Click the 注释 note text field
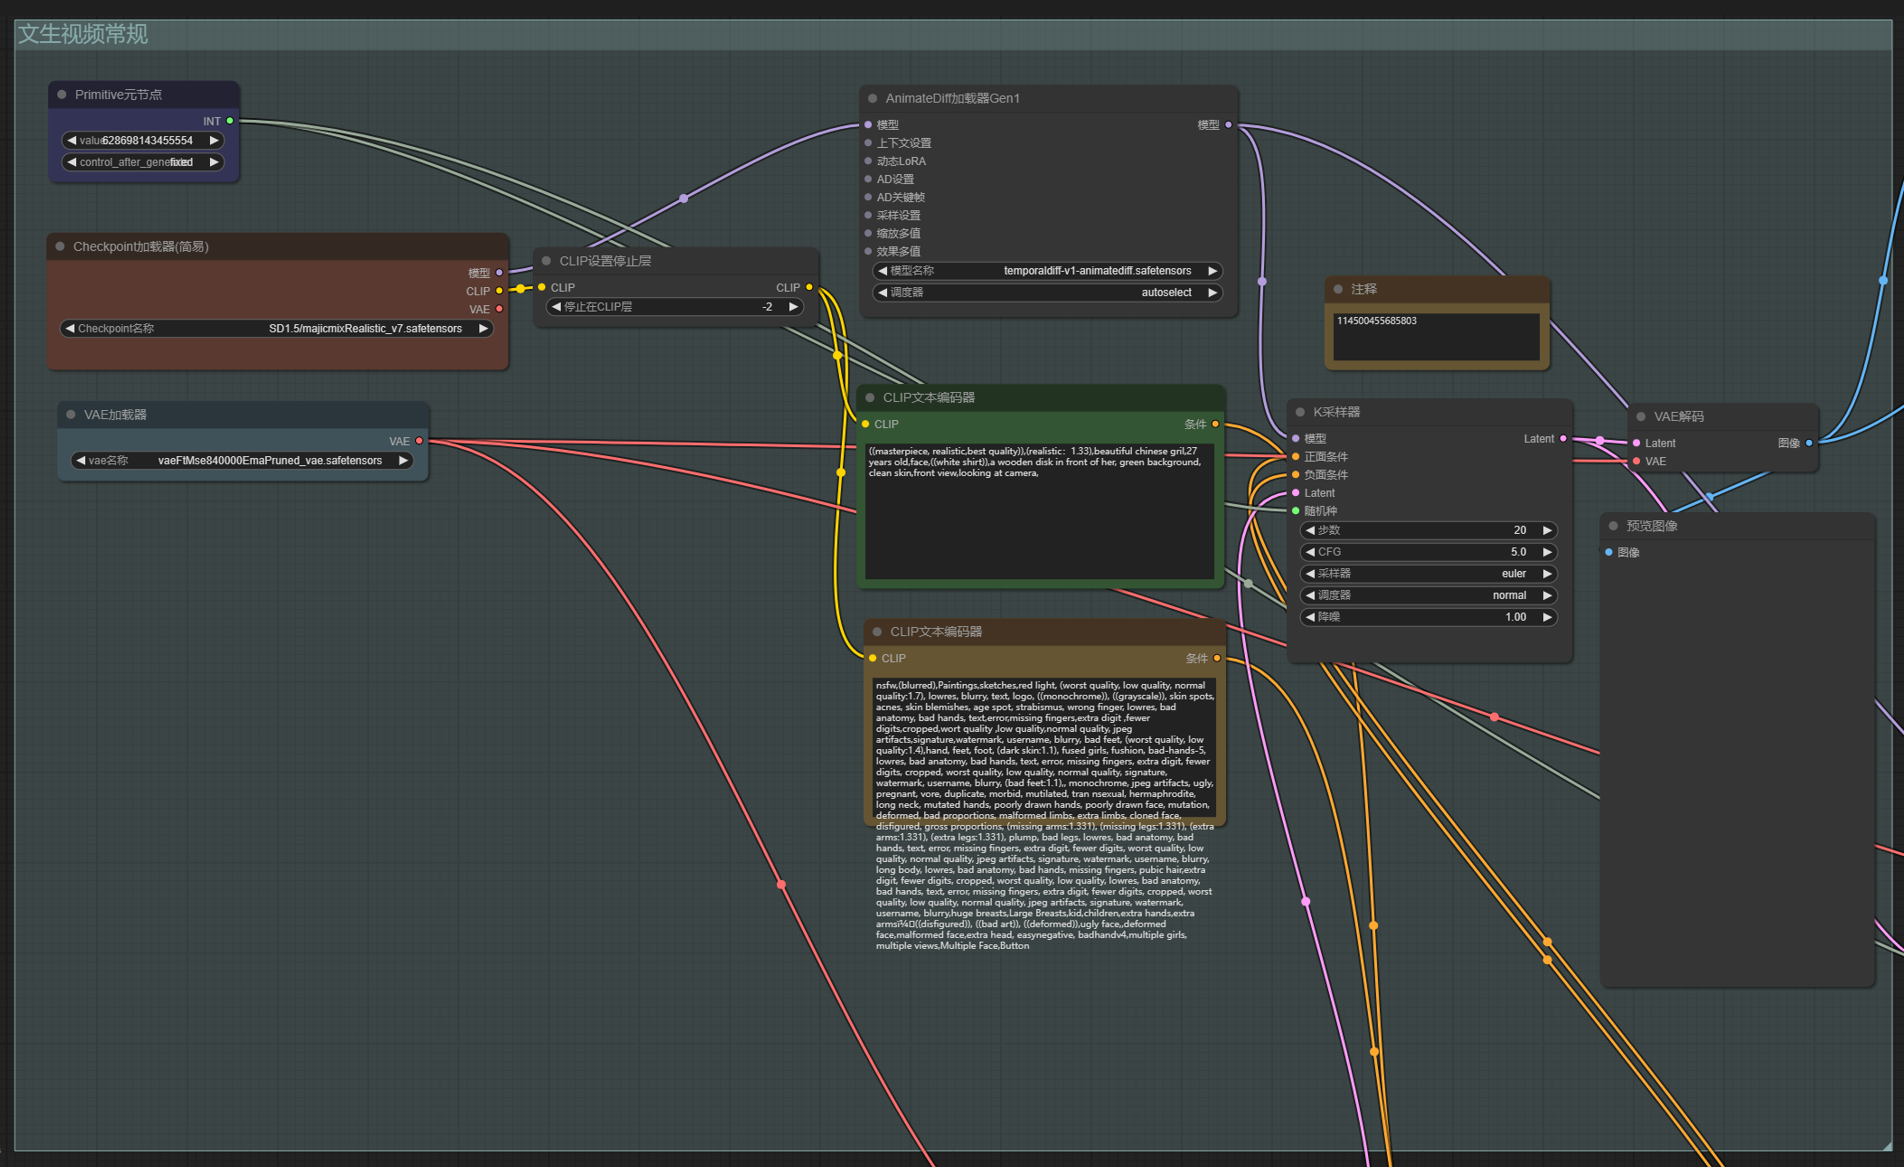This screenshot has height=1167, width=1904. [1436, 336]
